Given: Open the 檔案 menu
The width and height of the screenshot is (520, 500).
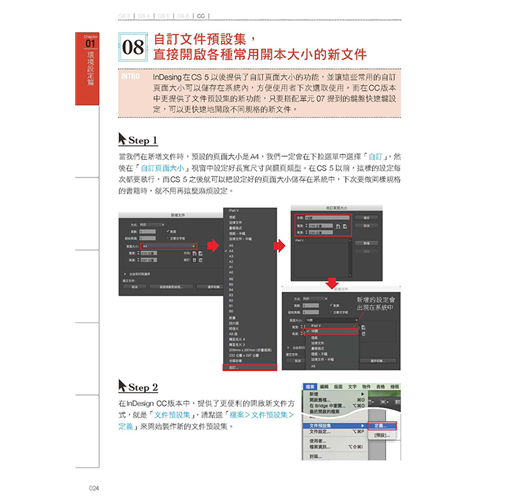Looking at the screenshot, I should [310, 386].
